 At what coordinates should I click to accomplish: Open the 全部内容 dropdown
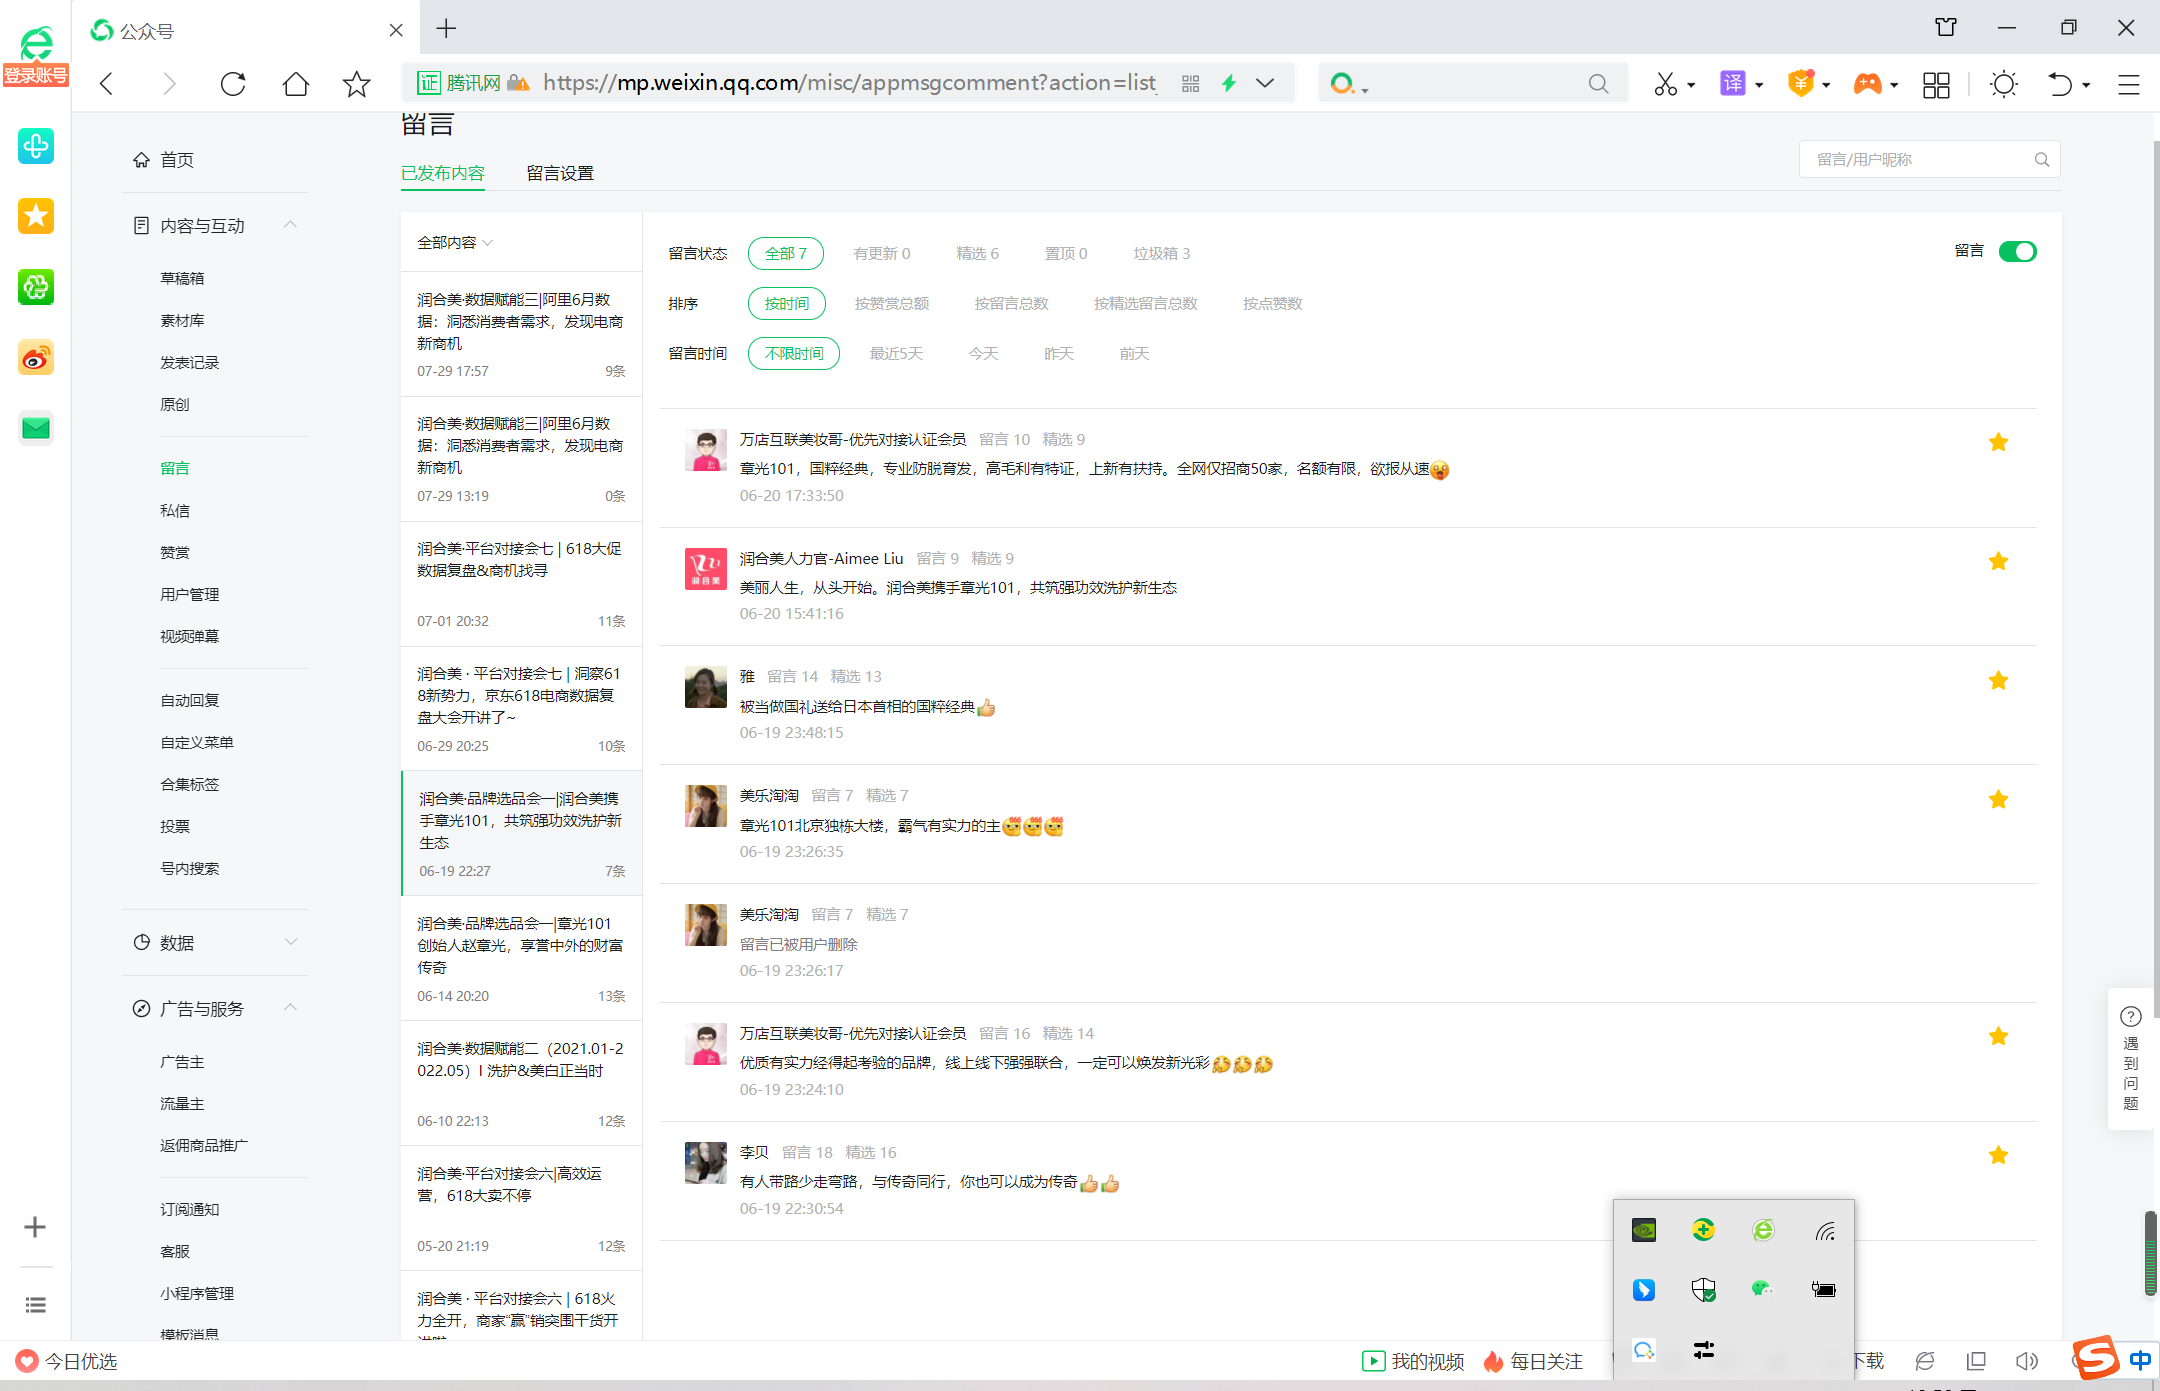455,243
